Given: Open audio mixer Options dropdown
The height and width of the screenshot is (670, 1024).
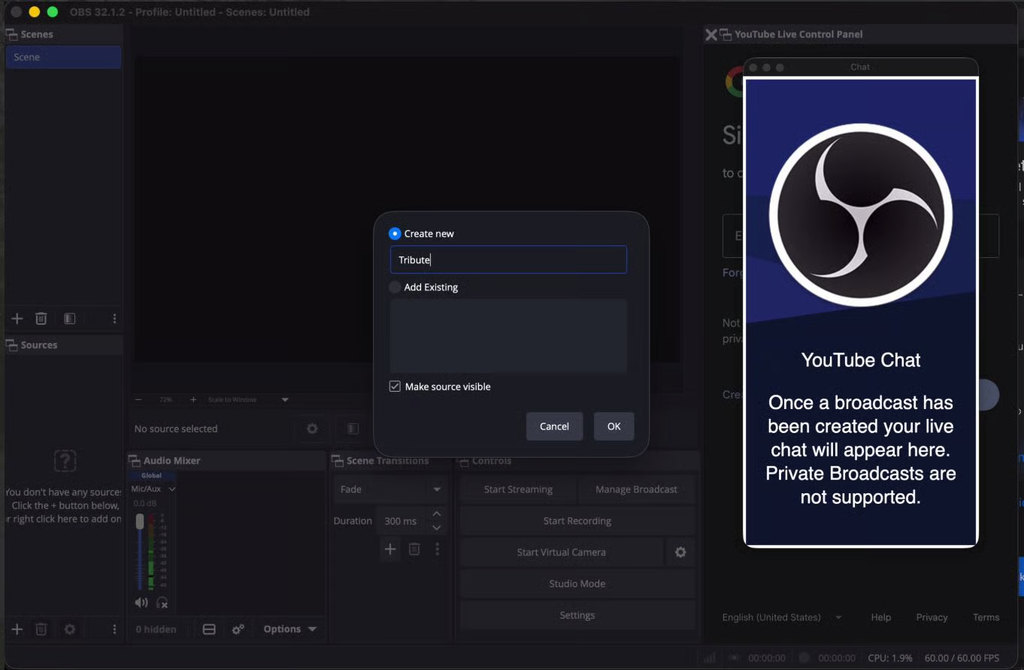Looking at the screenshot, I should 290,629.
